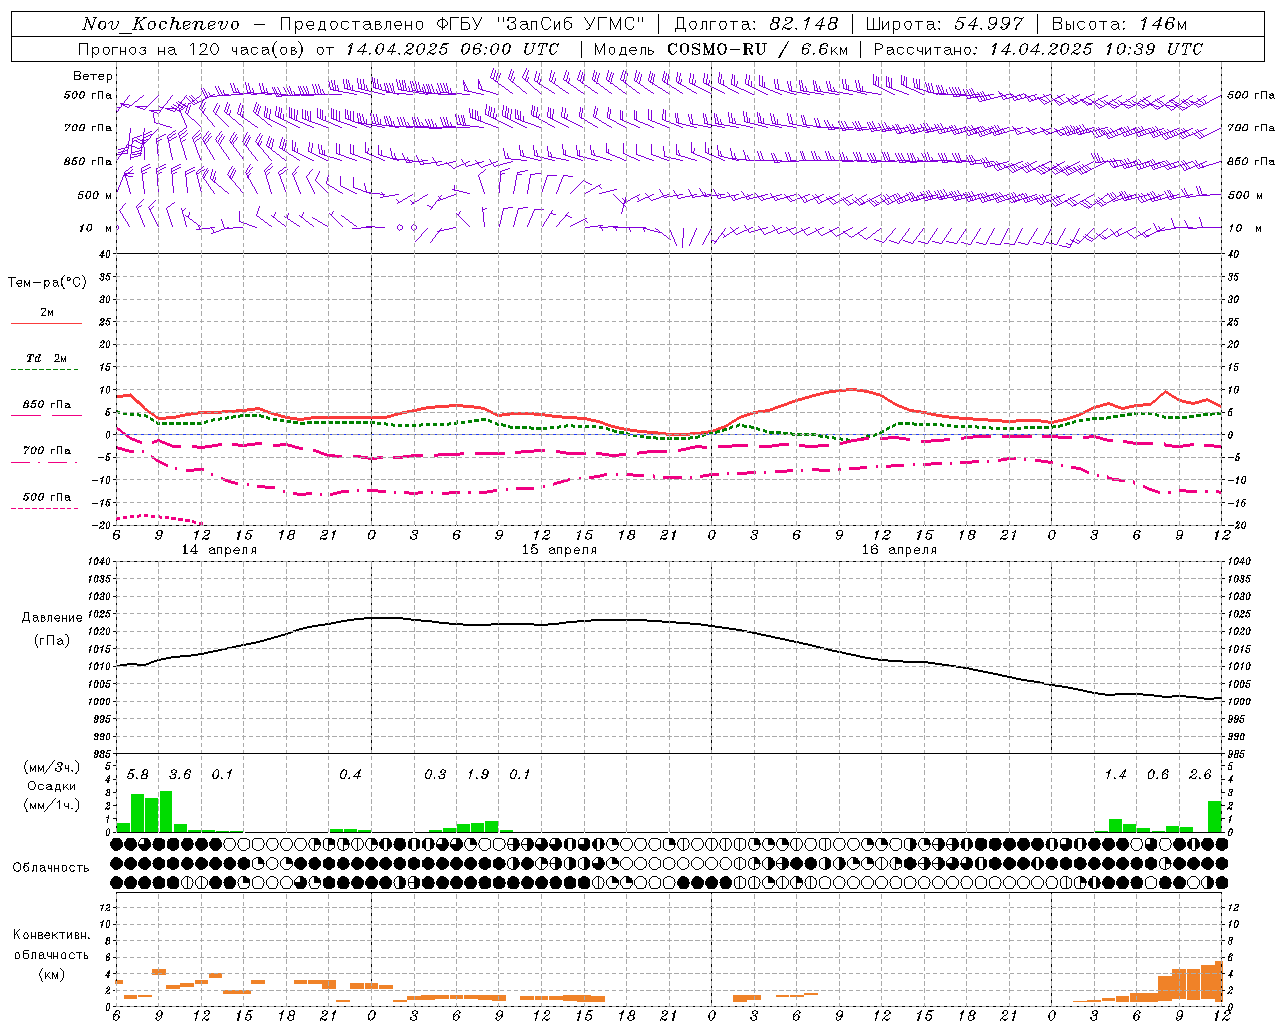The width and height of the screenshot is (1280, 1024).
Task: Click the precipitation value 1.4
Action: click(x=1116, y=775)
